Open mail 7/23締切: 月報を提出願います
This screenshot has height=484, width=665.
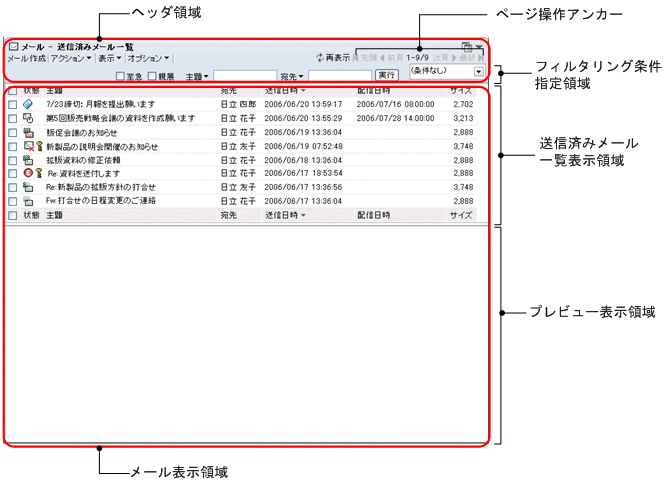pos(101,104)
